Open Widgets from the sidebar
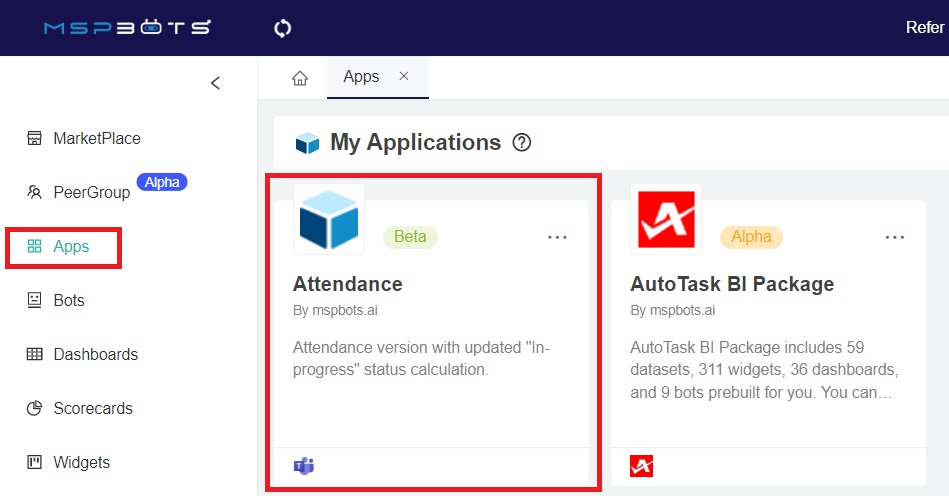 click(x=81, y=462)
